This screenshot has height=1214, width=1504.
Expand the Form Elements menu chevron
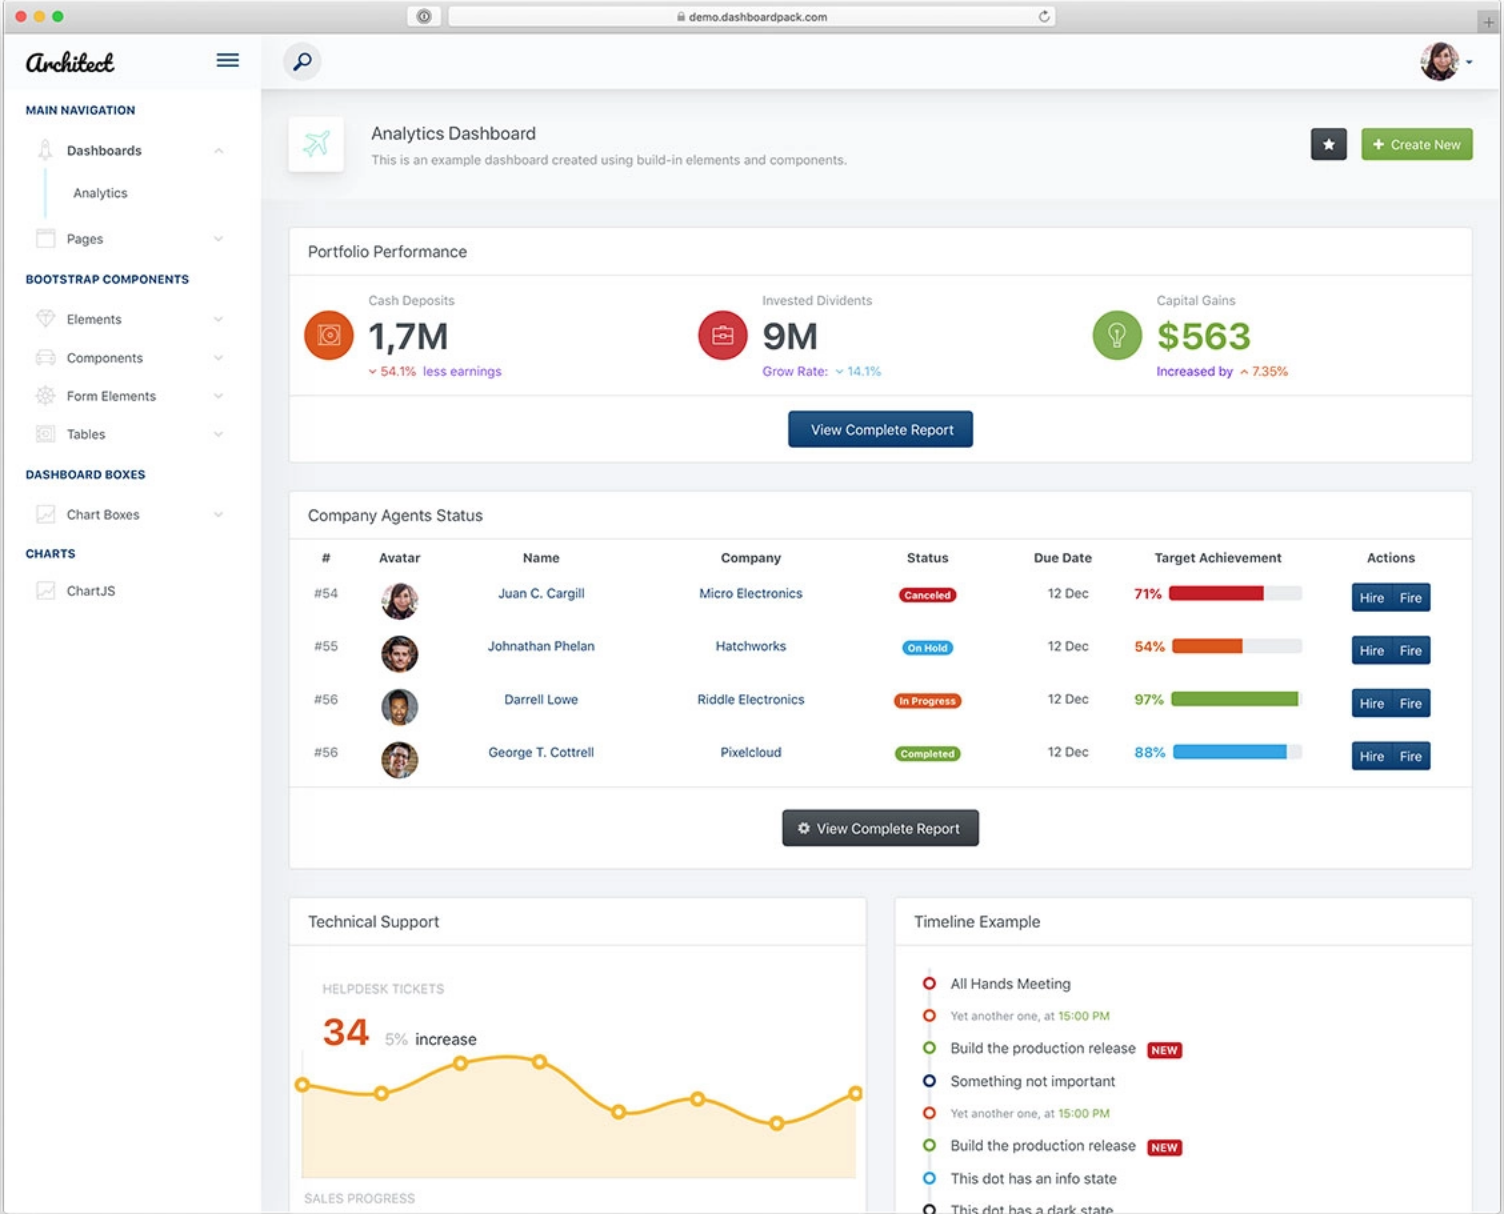pyautogui.click(x=218, y=396)
